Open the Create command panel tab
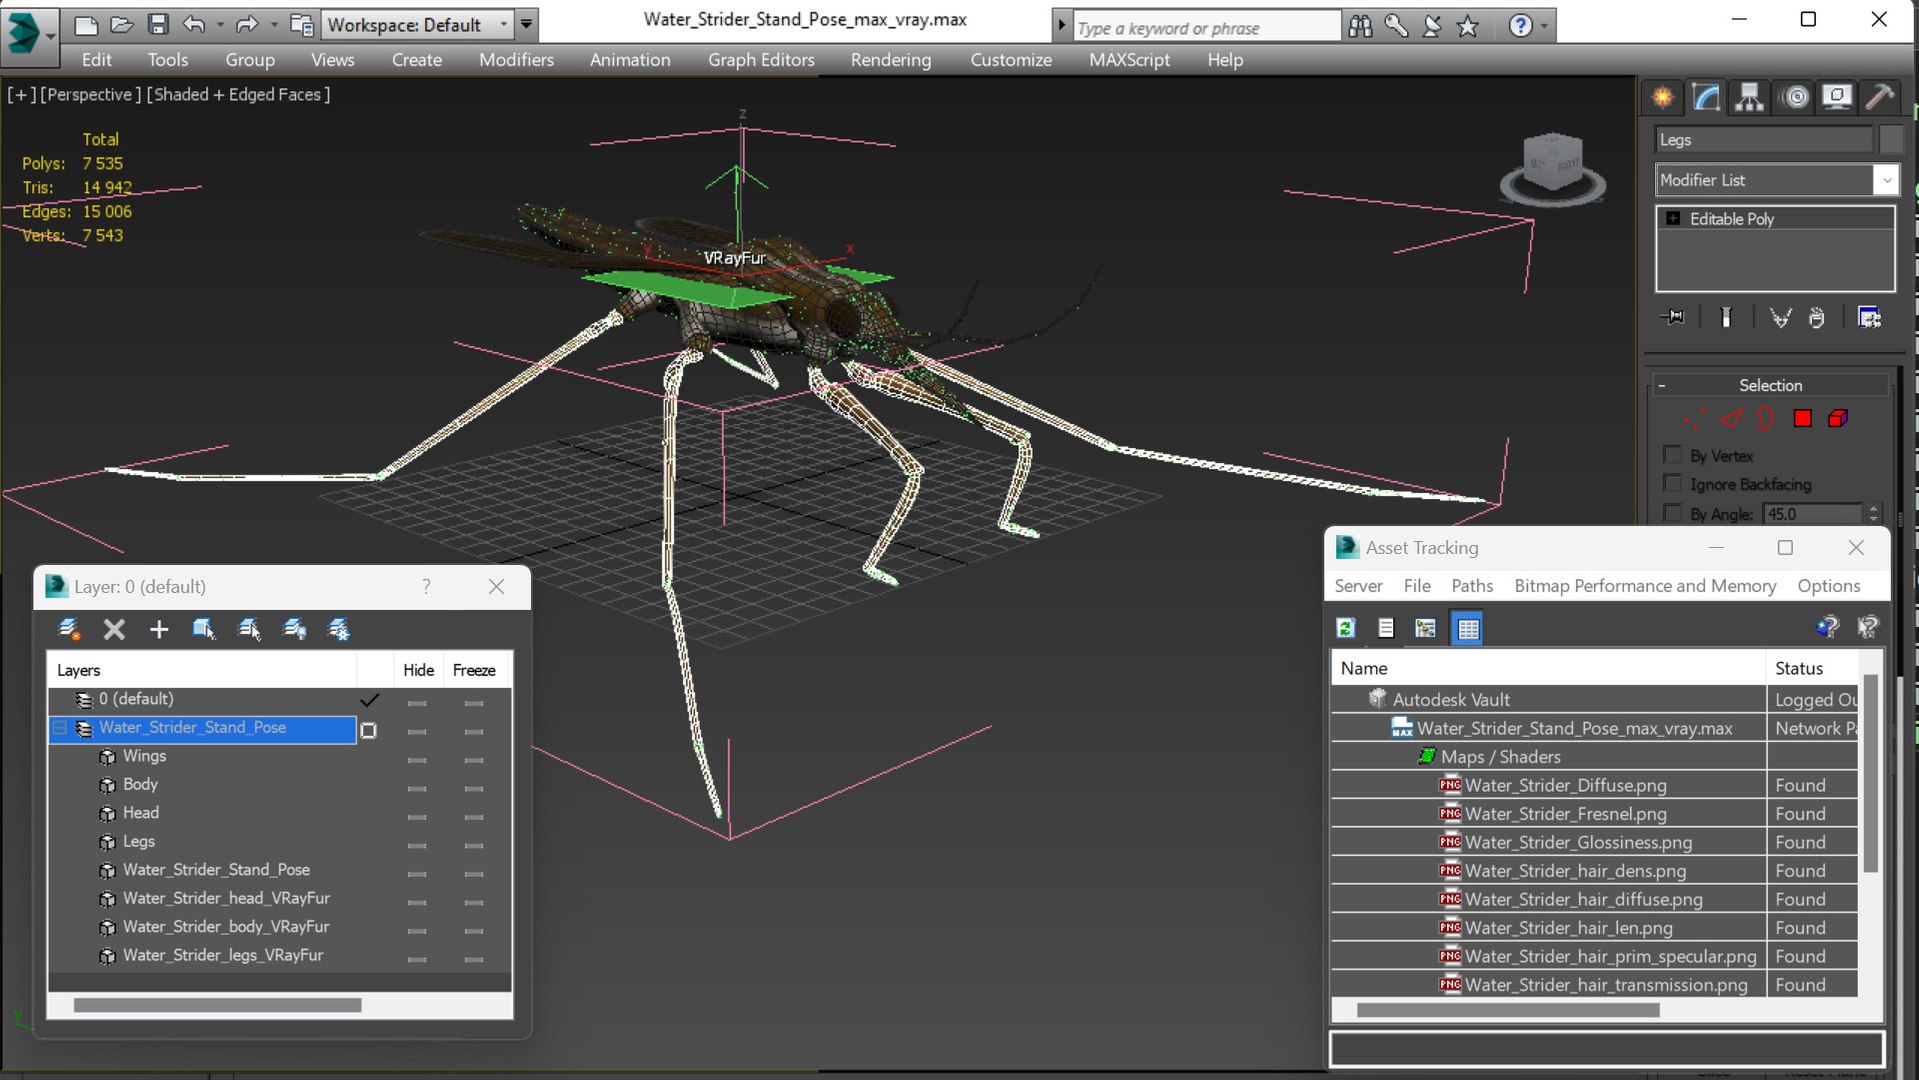Screen dimensions: 1919x1080 coord(1662,97)
